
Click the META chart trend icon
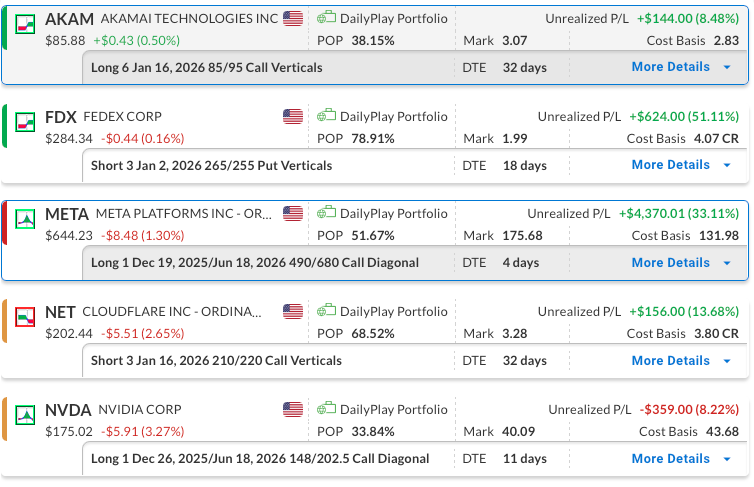coord(27,217)
